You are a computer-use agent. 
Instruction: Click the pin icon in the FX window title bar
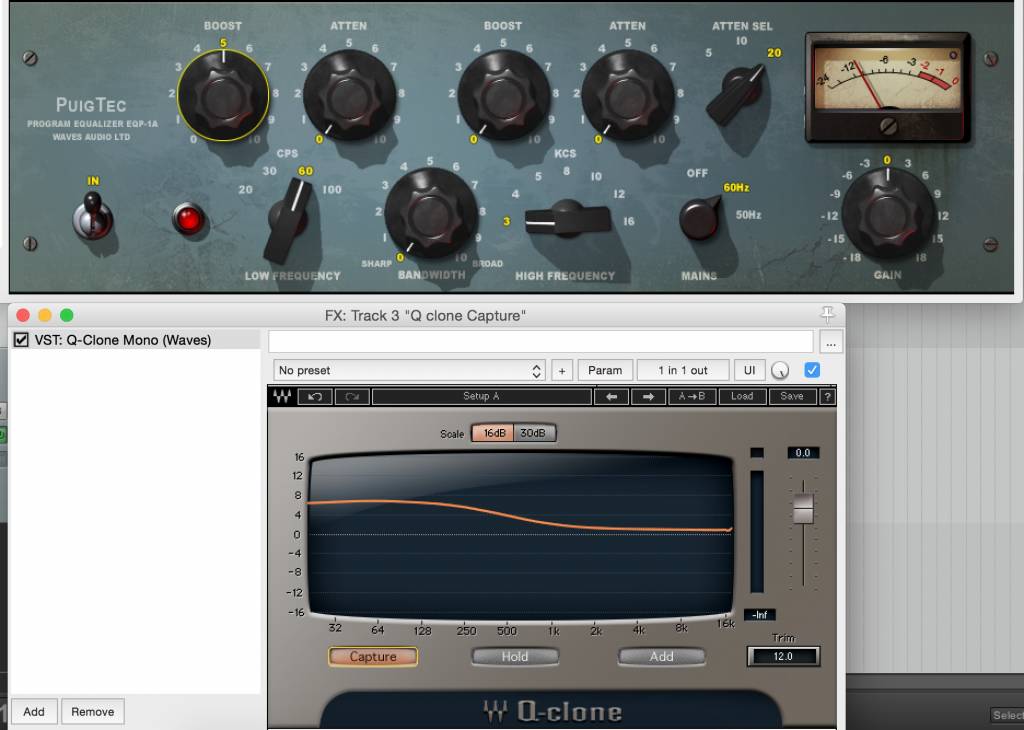pyautogui.click(x=827, y=315)
